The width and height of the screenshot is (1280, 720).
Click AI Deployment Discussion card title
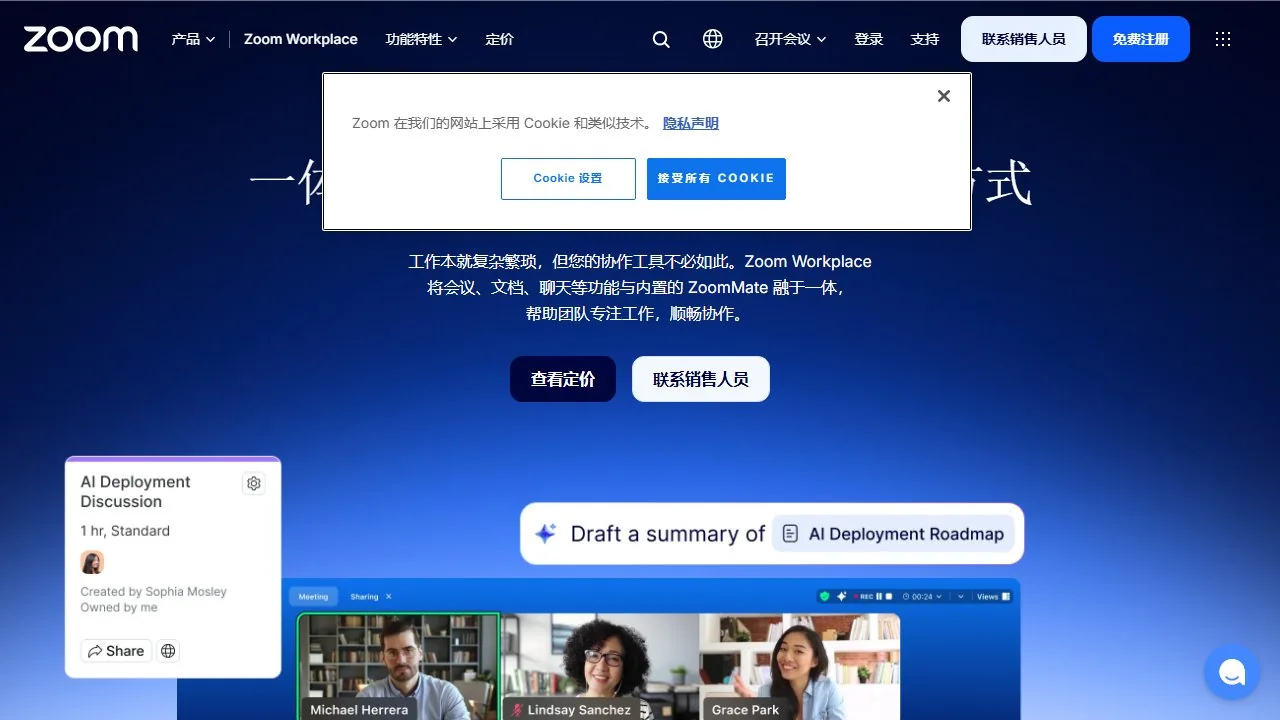click(135, 491)
